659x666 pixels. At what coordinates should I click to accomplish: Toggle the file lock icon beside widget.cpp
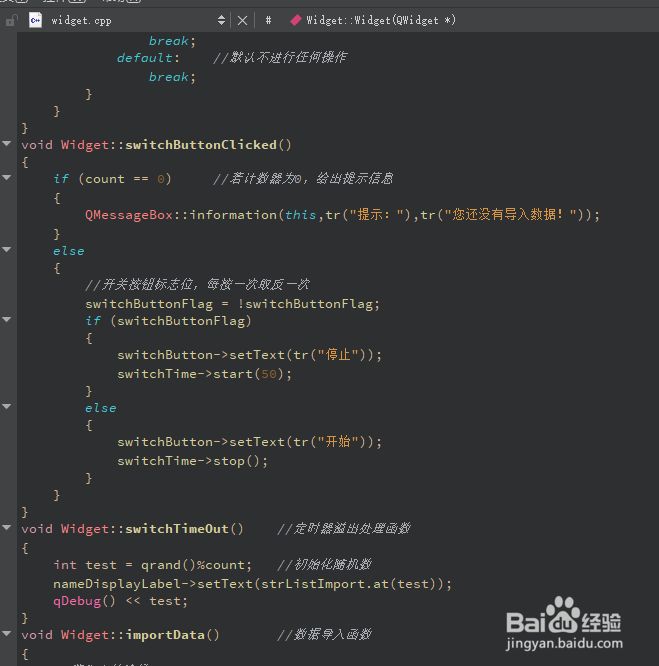(x=11, y=20)
